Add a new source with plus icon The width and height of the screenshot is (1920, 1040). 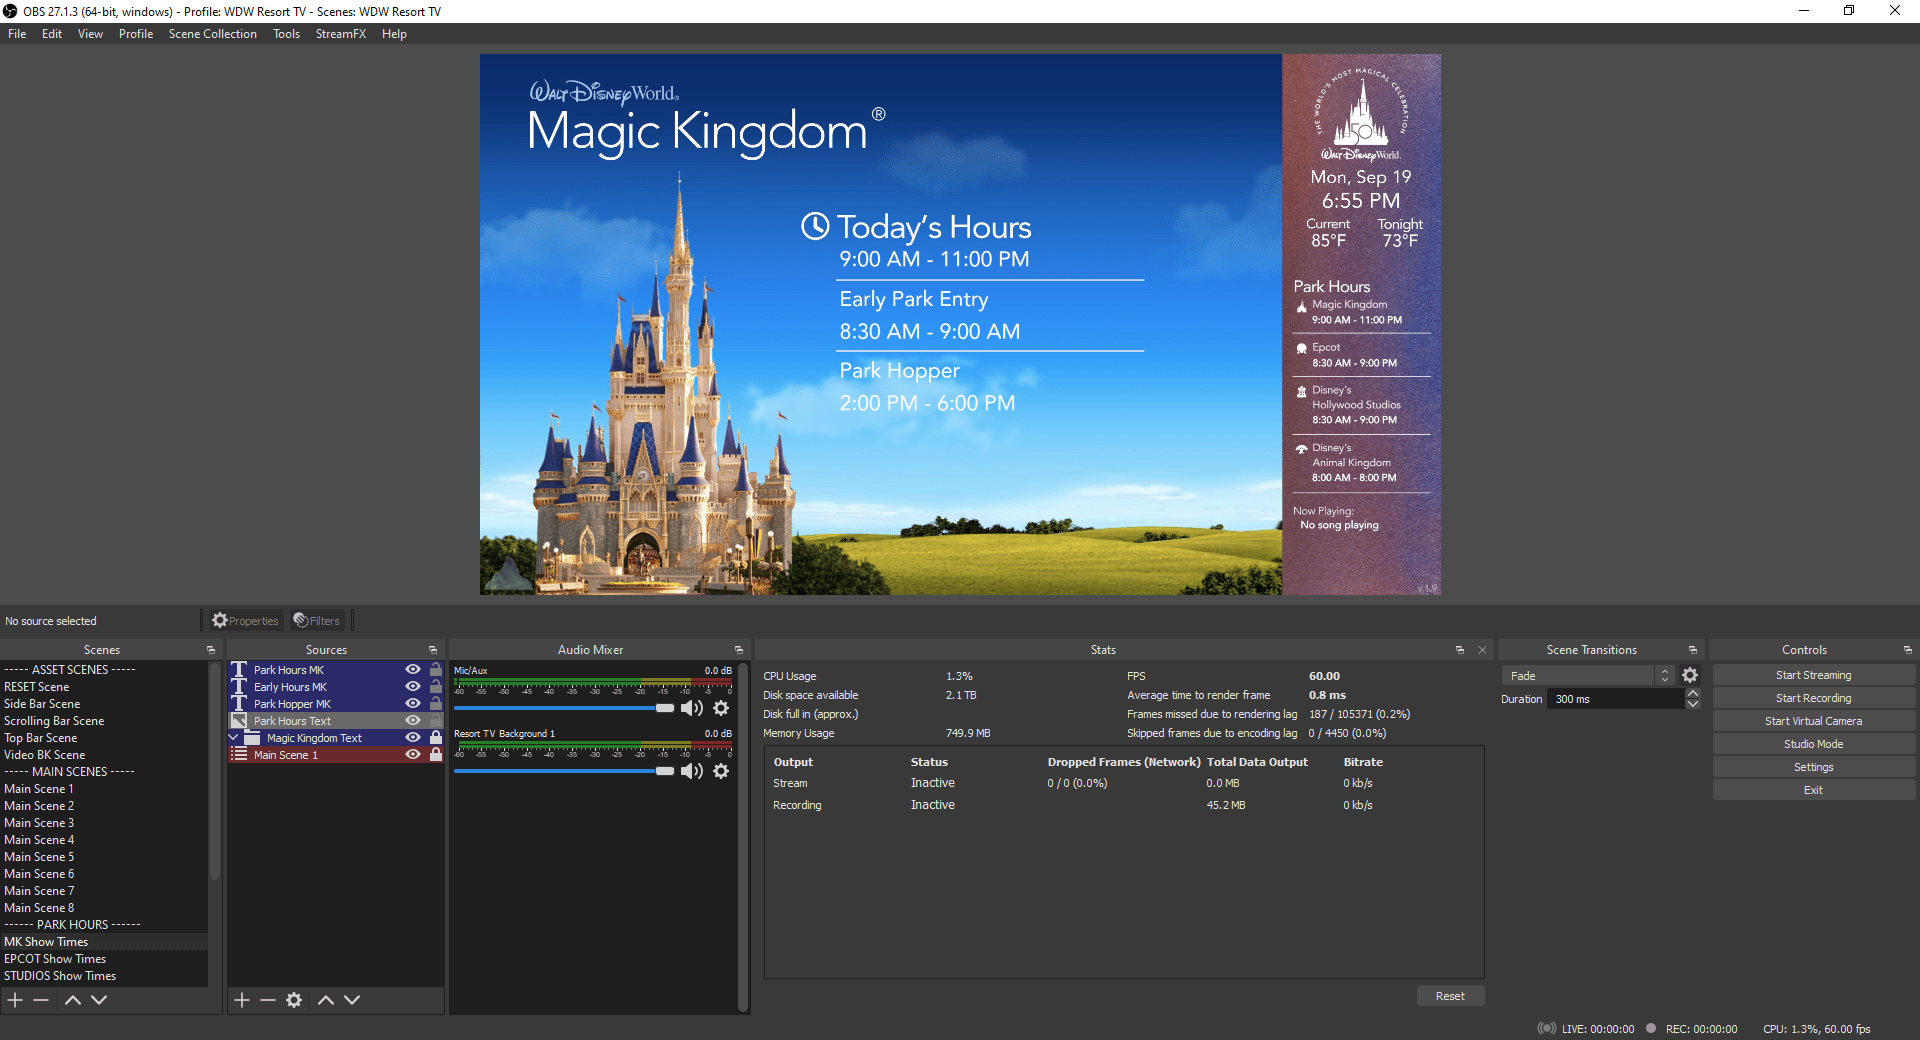[x=242, y=1000]
